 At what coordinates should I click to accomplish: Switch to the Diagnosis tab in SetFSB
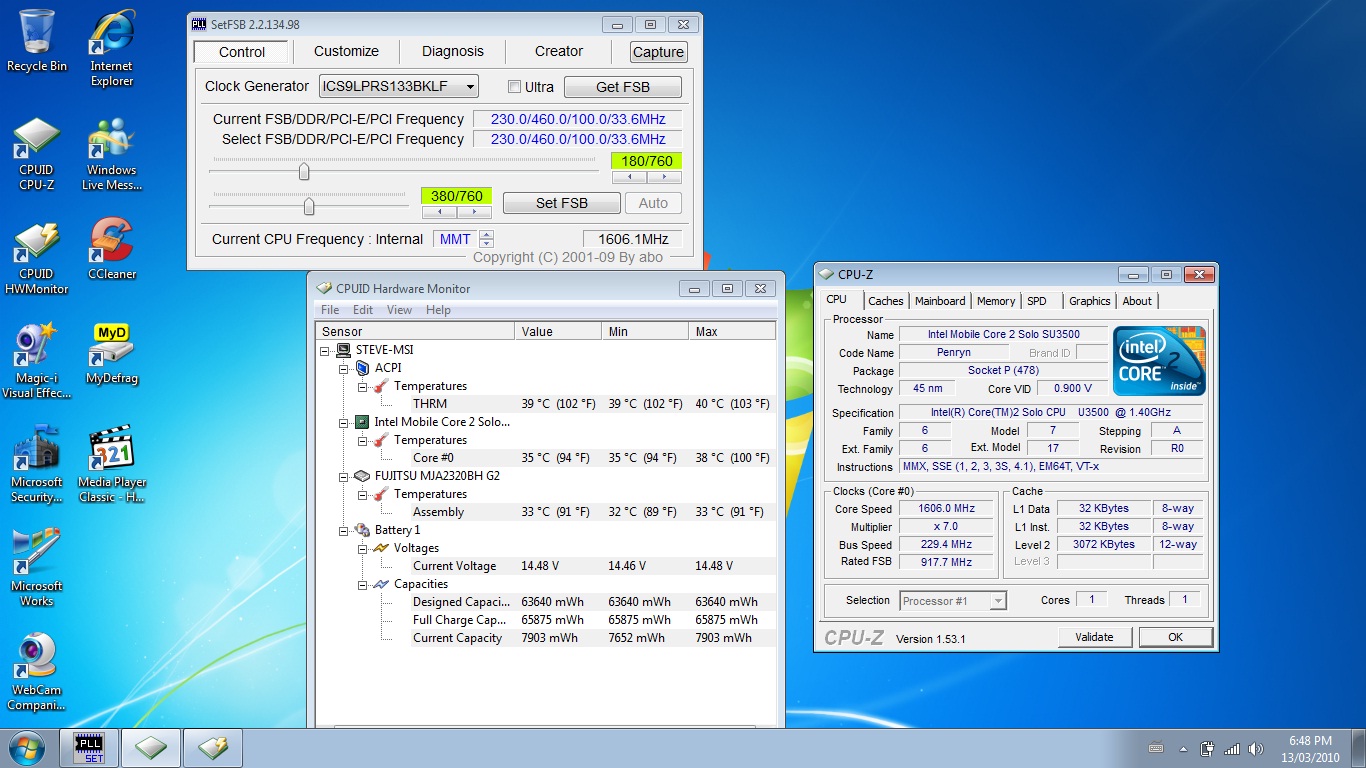(x=453, y=51)
